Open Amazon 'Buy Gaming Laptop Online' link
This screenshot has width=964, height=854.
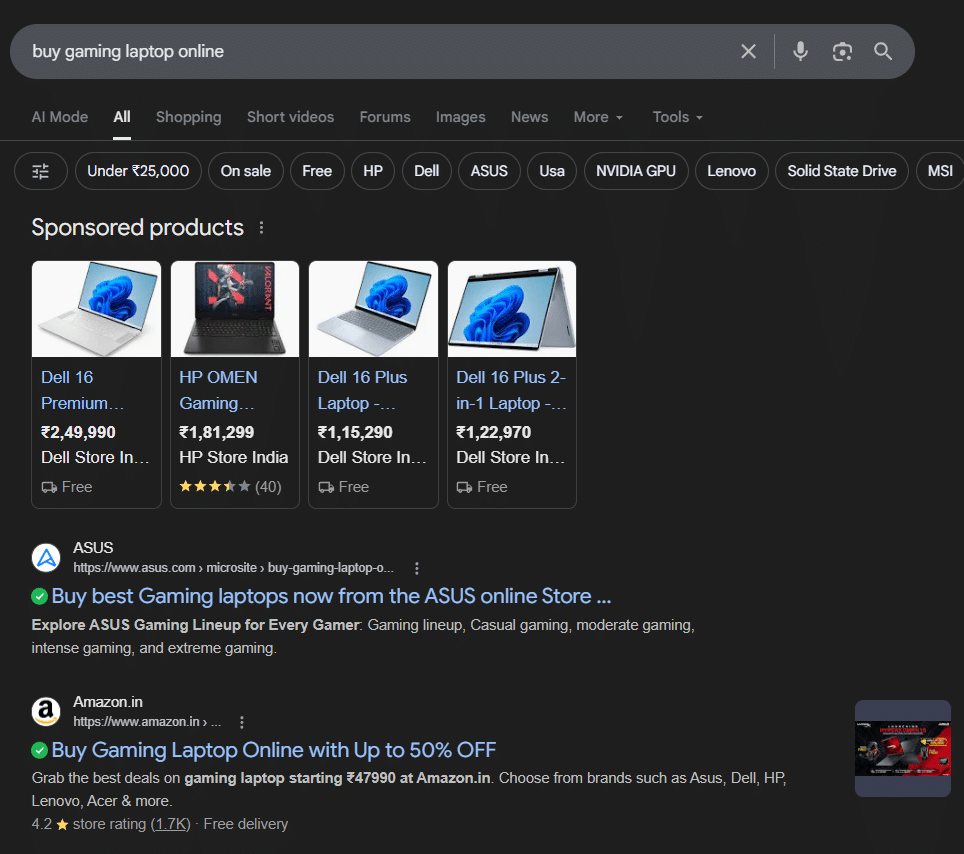point(273,750)
